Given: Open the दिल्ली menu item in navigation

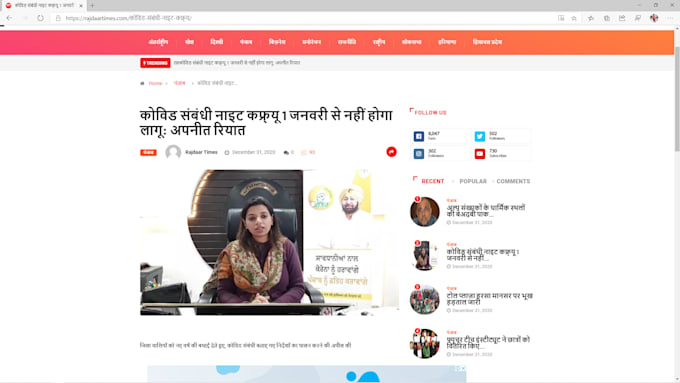Looking at the screenshot, I should [x=216, y=42].
